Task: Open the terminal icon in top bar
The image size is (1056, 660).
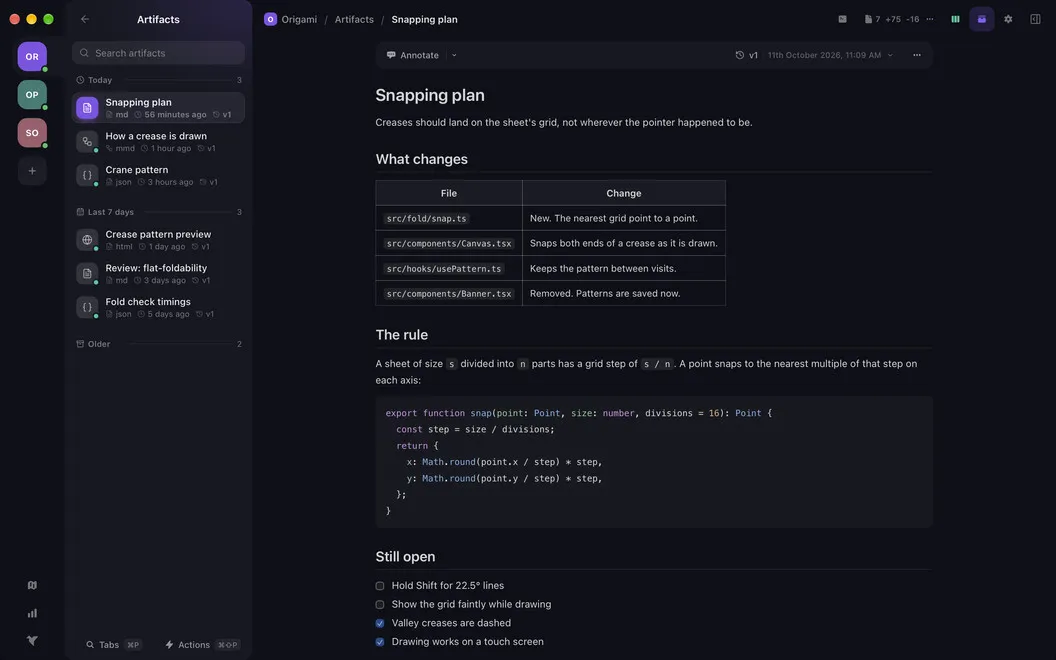Action: click(x=843, y=20)
